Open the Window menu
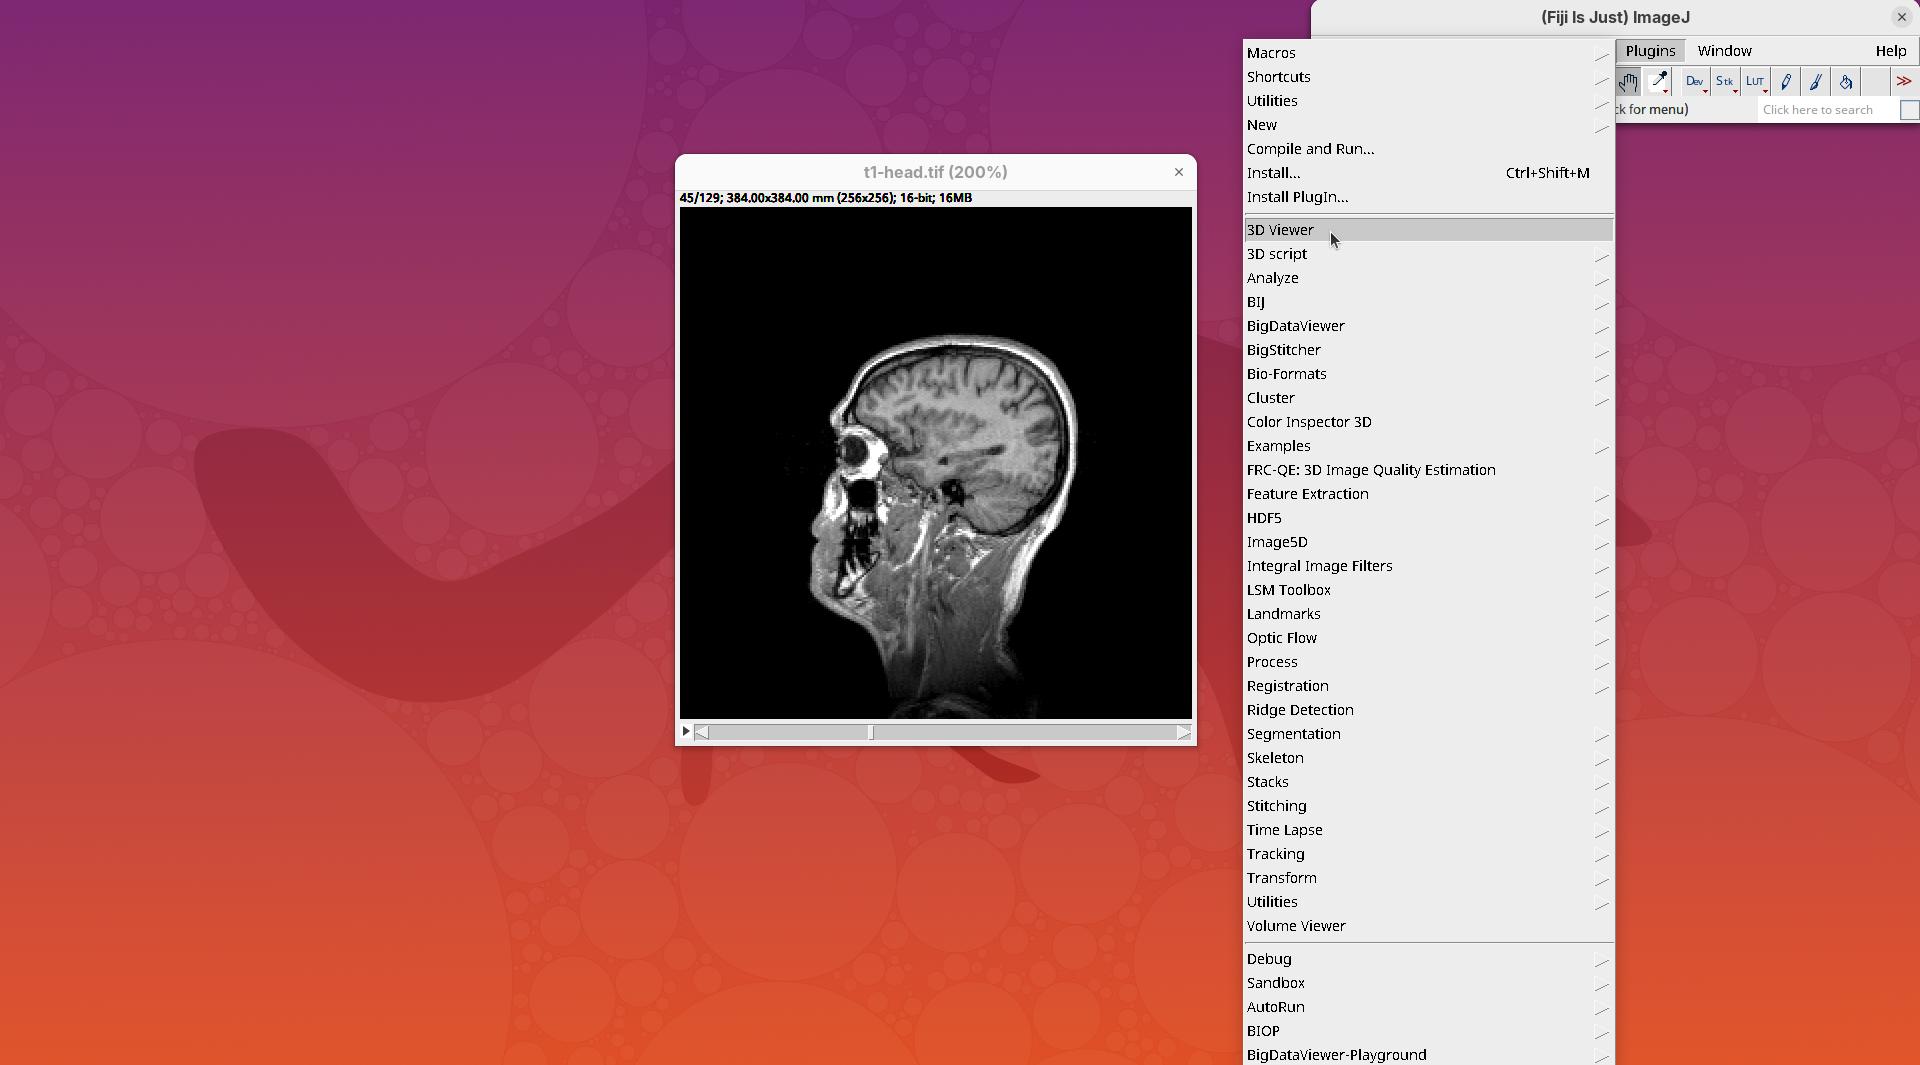Image resolution: width=1920 pixels, height=1065 pixels. point(1724,51)
